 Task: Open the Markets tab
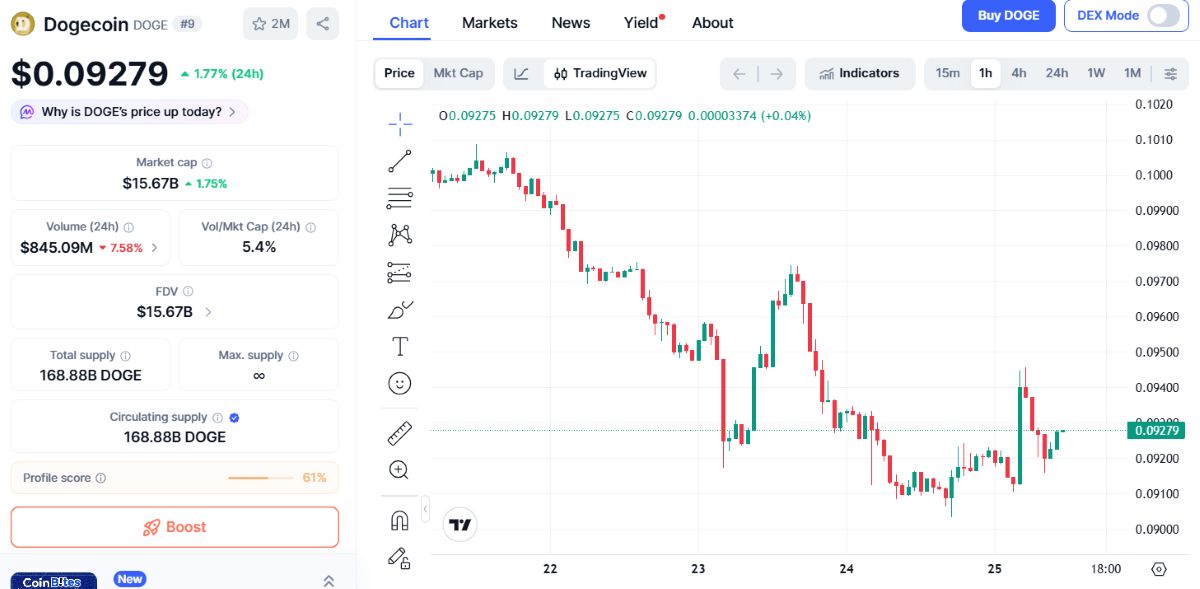(490, 22)
